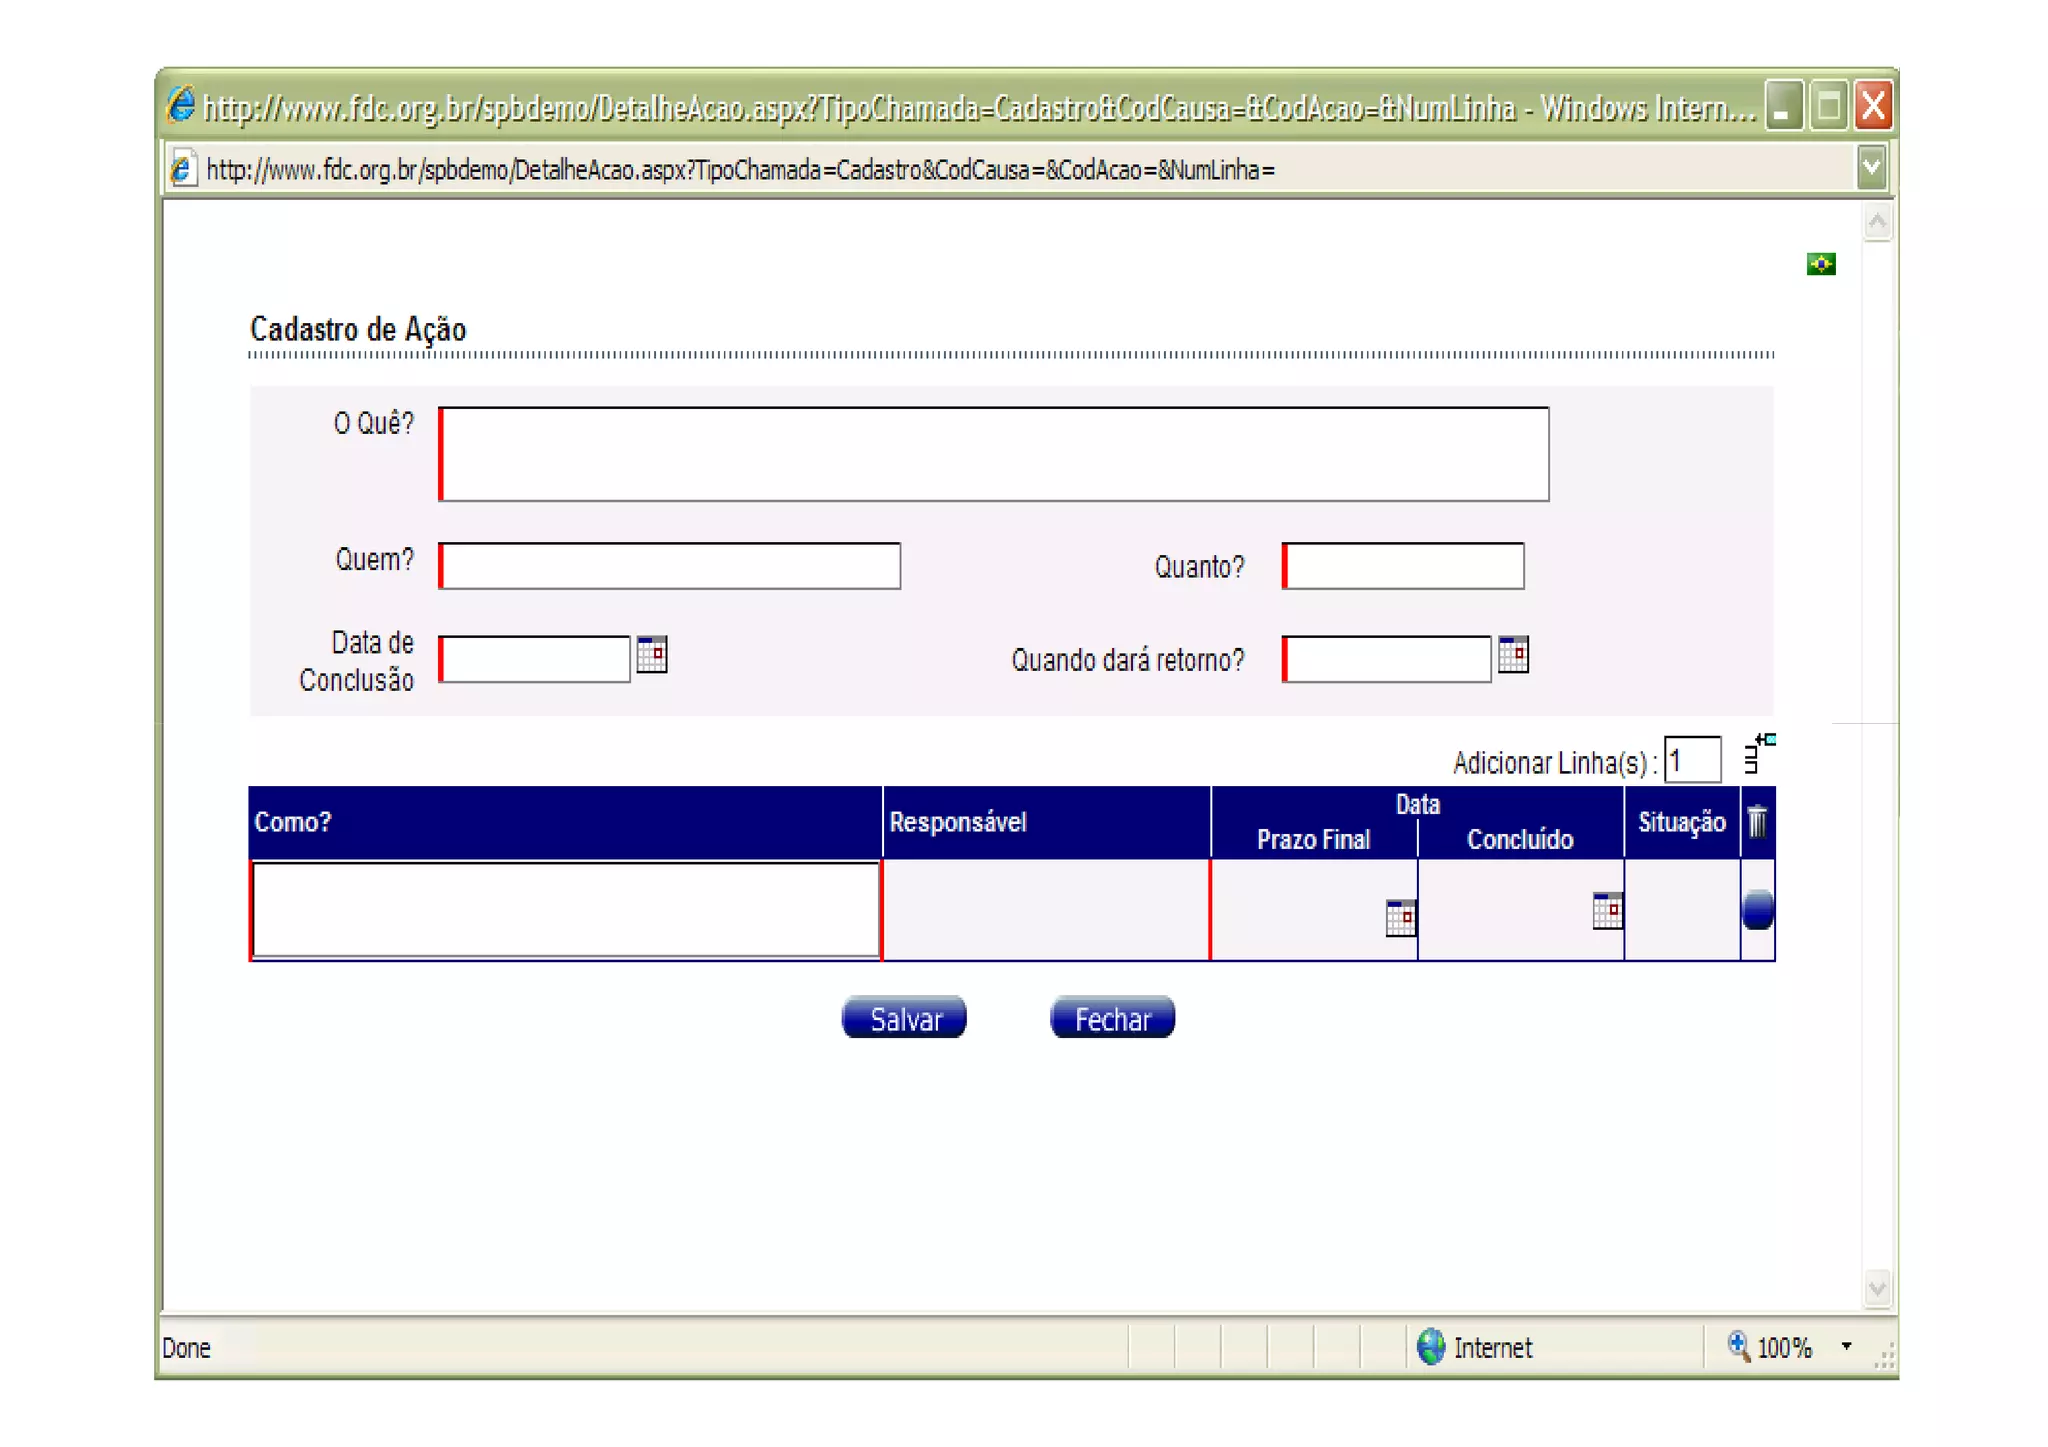Select the Brazilian flag language icon
2048x1447 pixels.
pyautogui.click(x=1820, y=264)
